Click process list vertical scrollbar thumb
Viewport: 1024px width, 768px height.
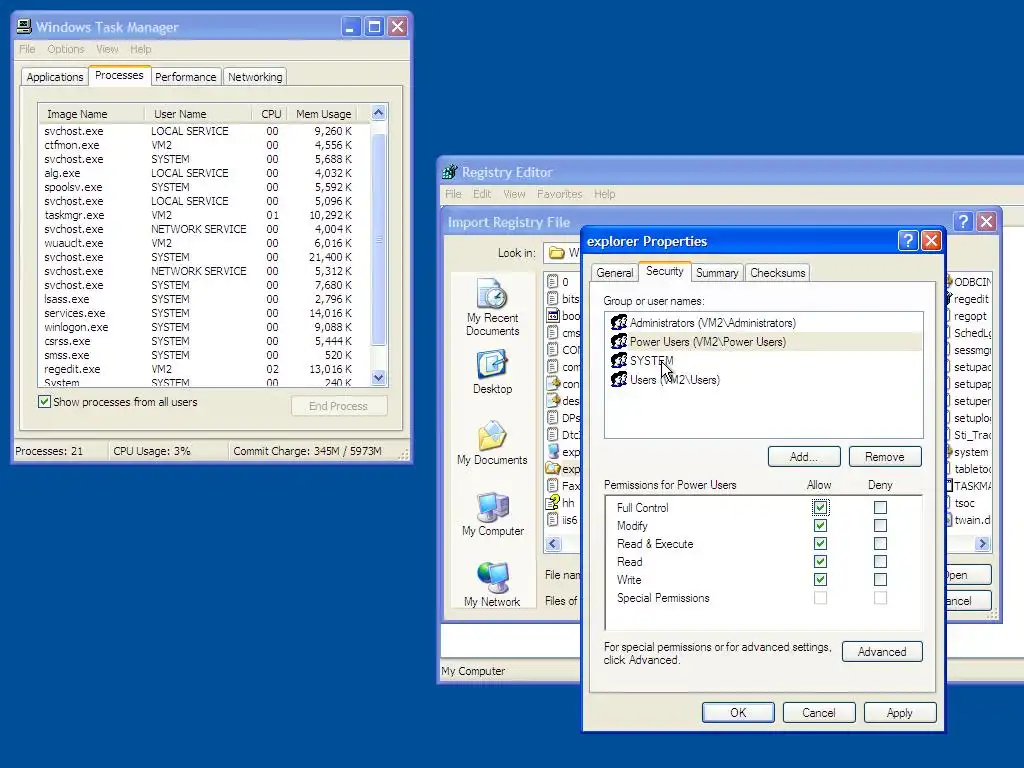click(x=379, y=240)
